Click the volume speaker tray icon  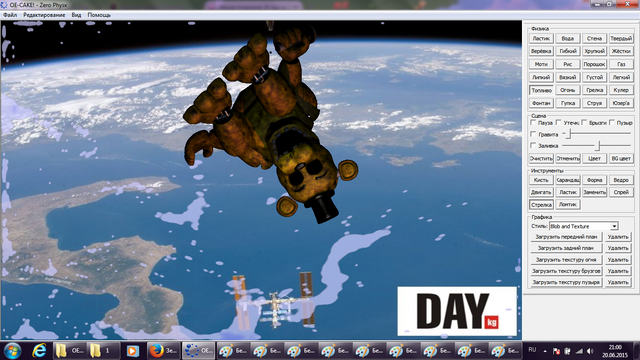click(x=590, y=351)
